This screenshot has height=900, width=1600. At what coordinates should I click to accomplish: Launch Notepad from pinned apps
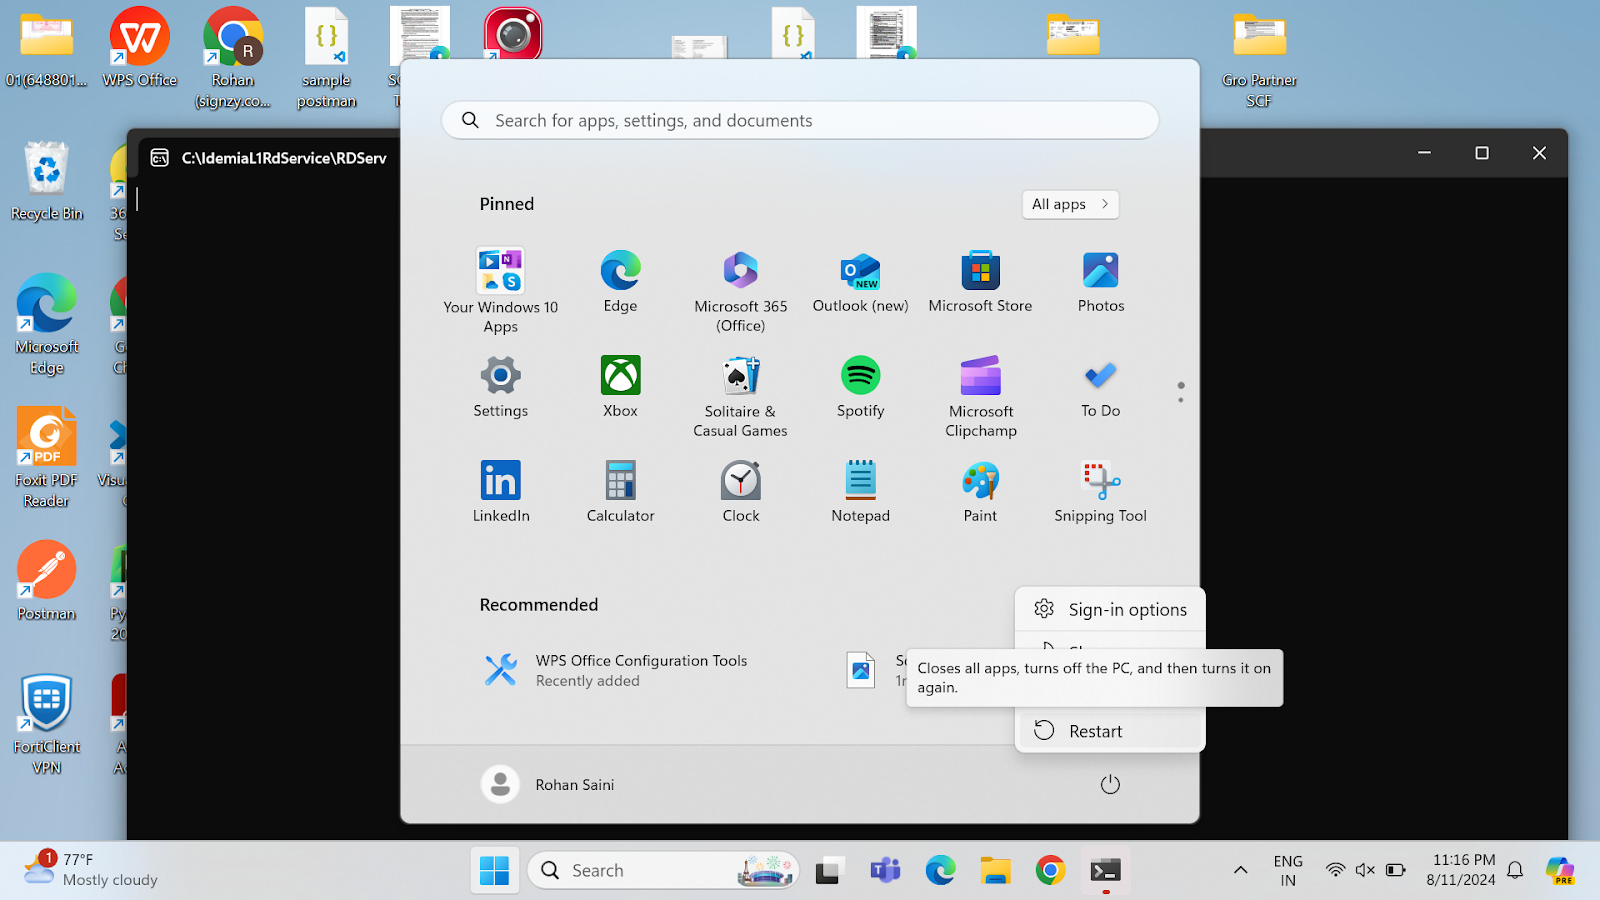[x=860, y=492]
